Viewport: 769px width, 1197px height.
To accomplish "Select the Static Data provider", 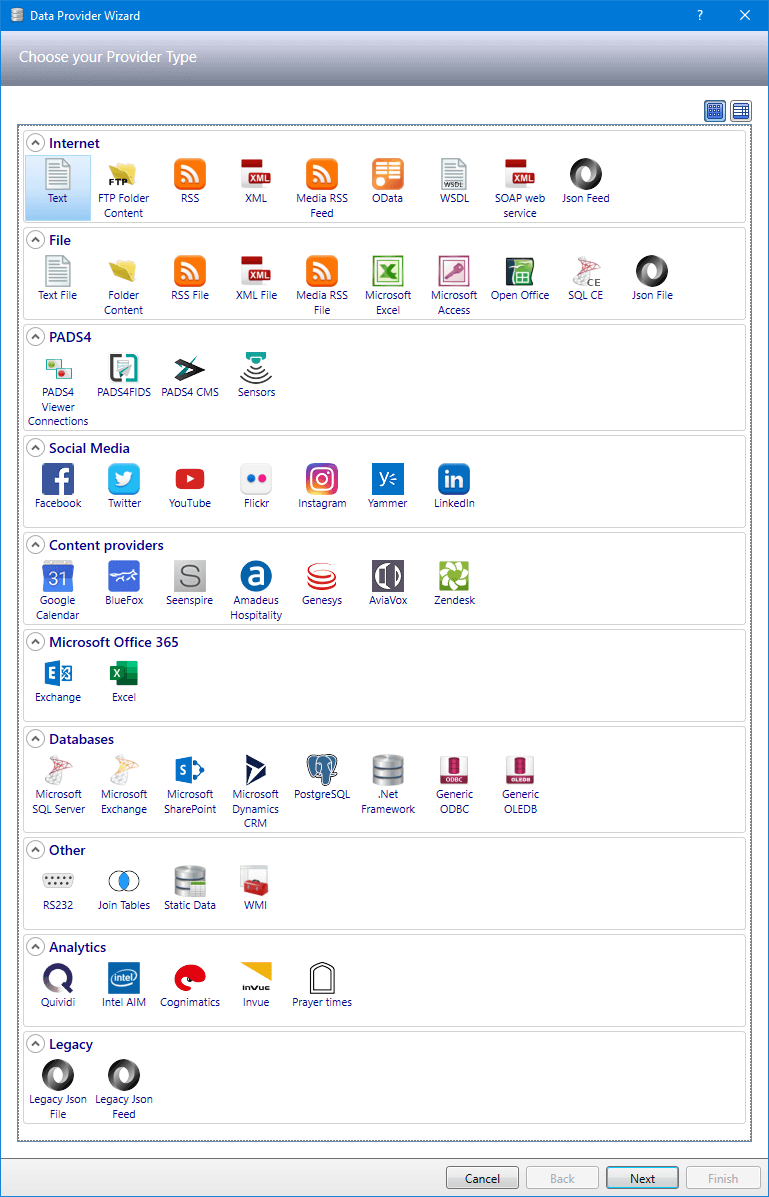I will point(189,889).
